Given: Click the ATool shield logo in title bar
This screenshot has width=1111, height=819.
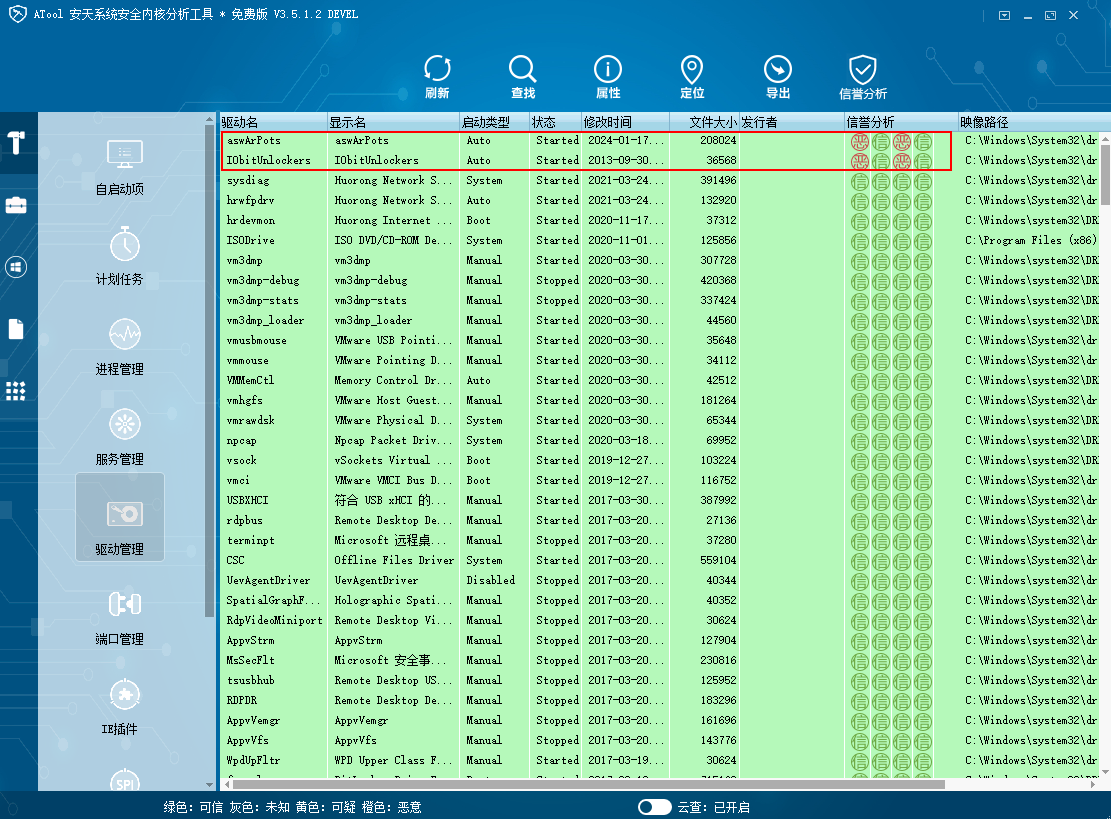Looking at the screenshot, I should 17,14.
